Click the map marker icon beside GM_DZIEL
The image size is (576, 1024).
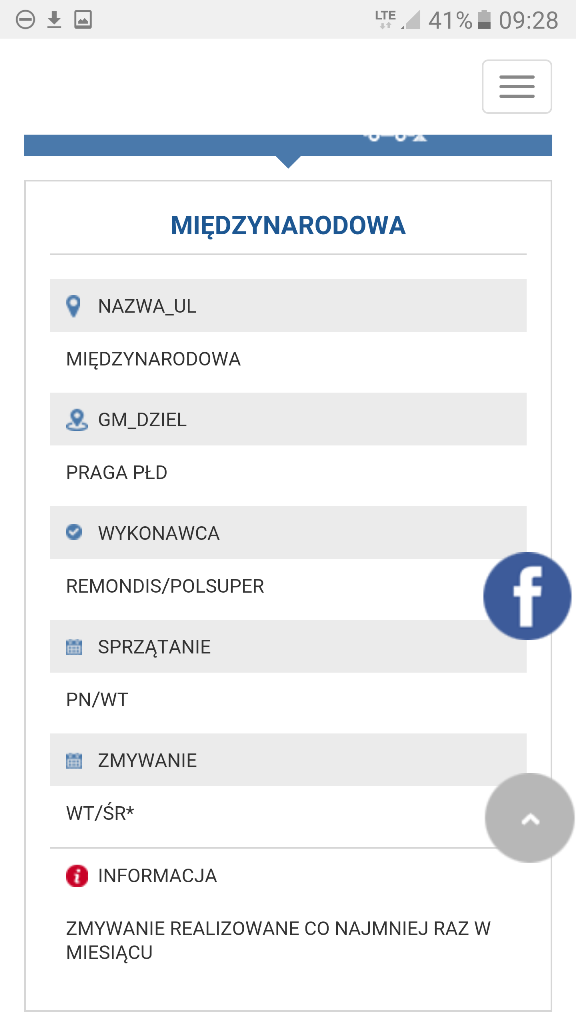click(76, 419)
